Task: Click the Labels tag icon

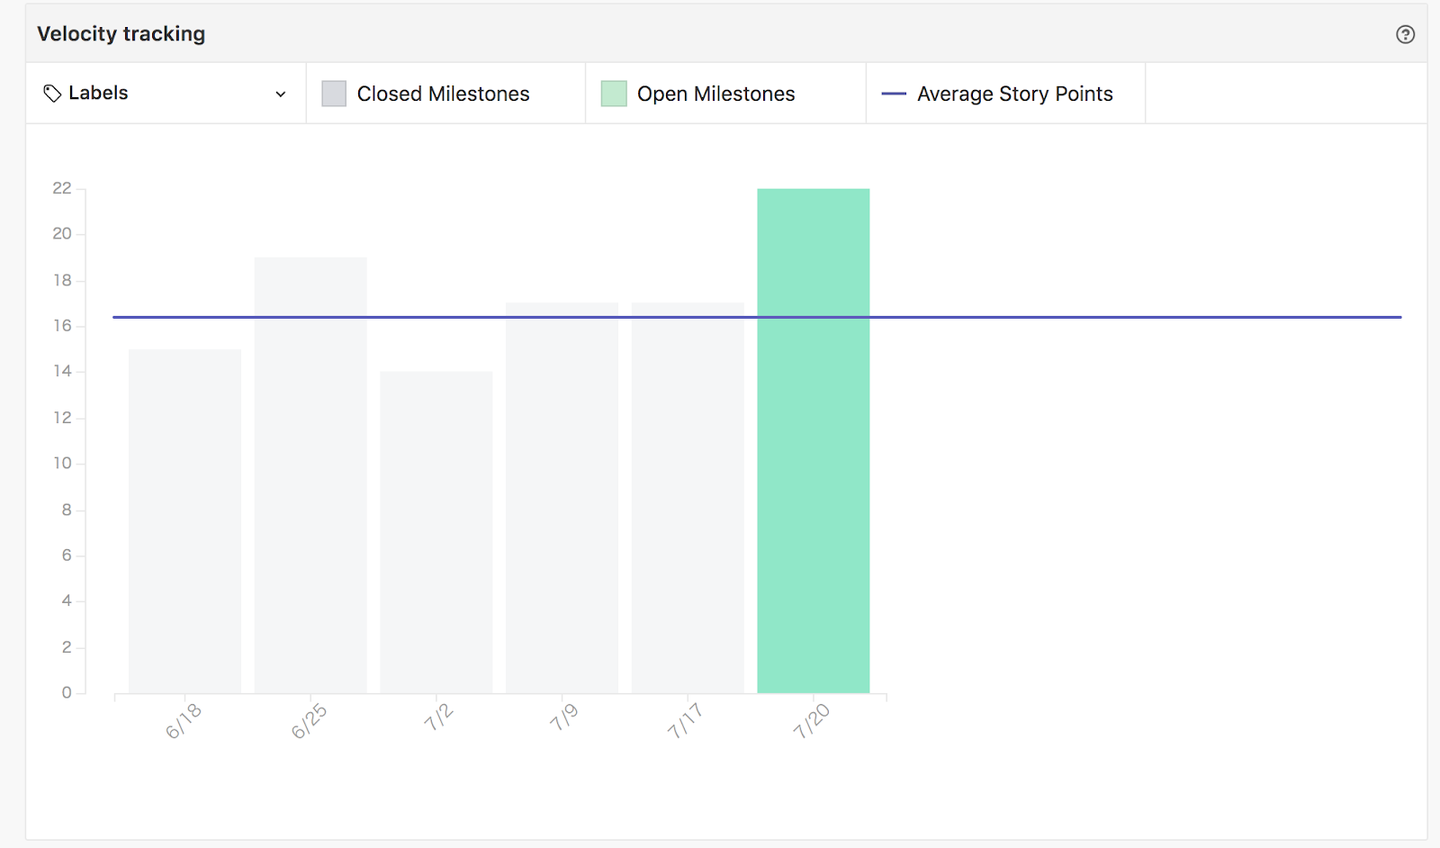Action: (x=52, y=93)
